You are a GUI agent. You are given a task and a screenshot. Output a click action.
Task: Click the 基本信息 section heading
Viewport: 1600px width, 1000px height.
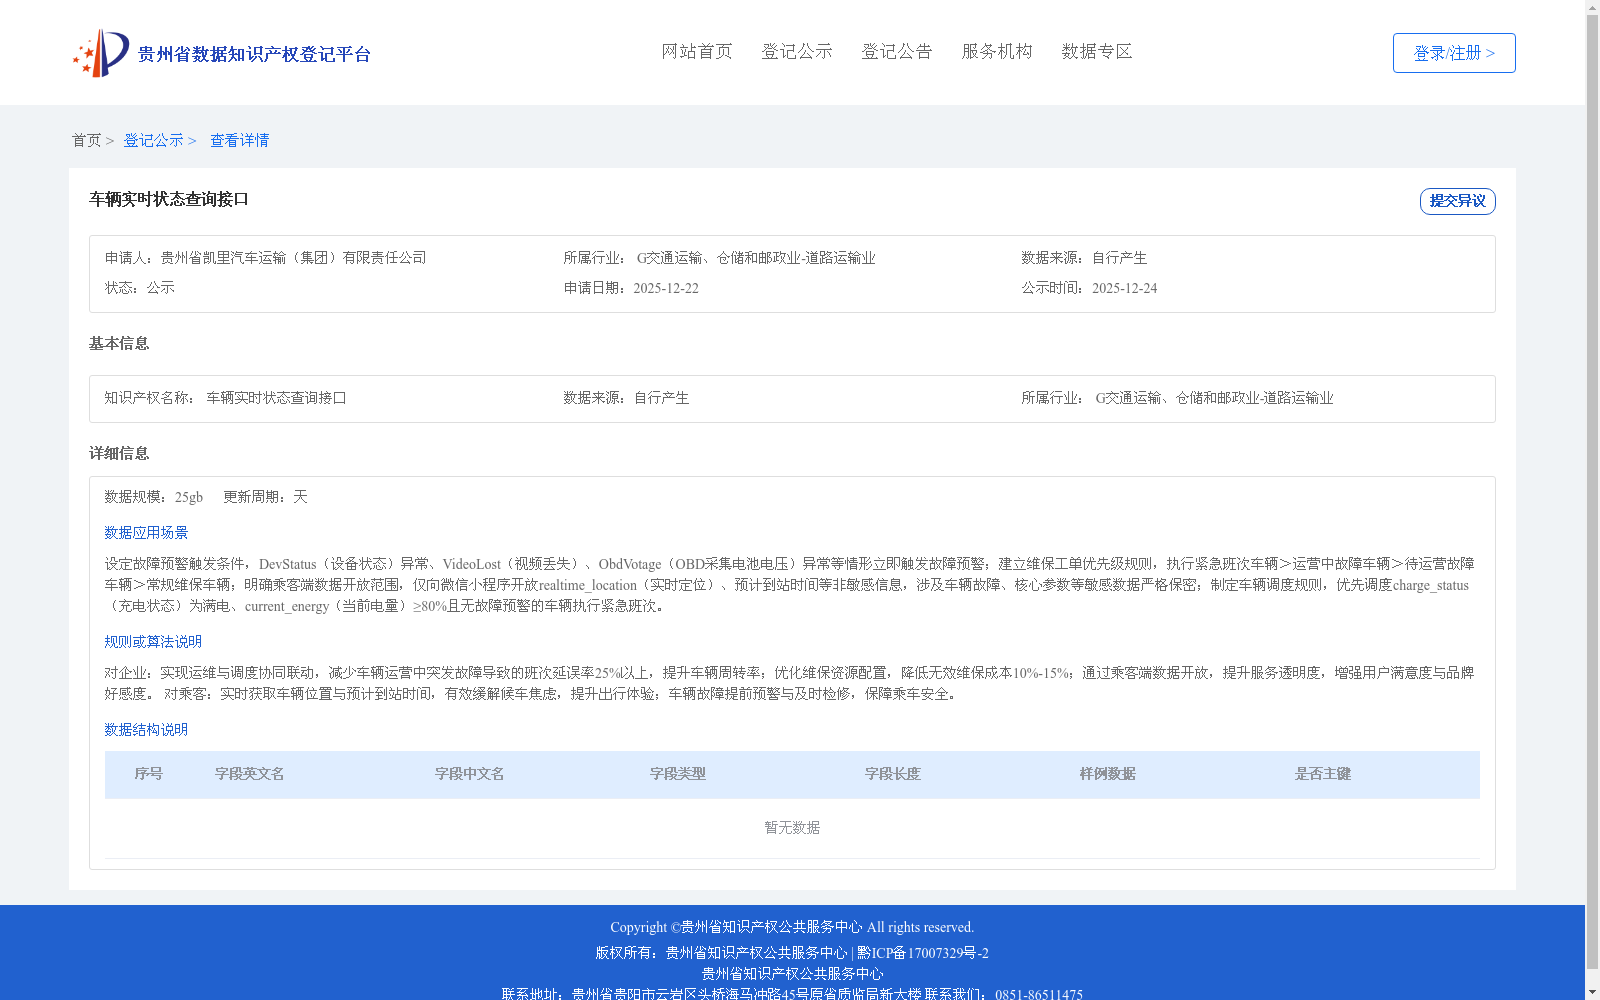click(119, 343)
